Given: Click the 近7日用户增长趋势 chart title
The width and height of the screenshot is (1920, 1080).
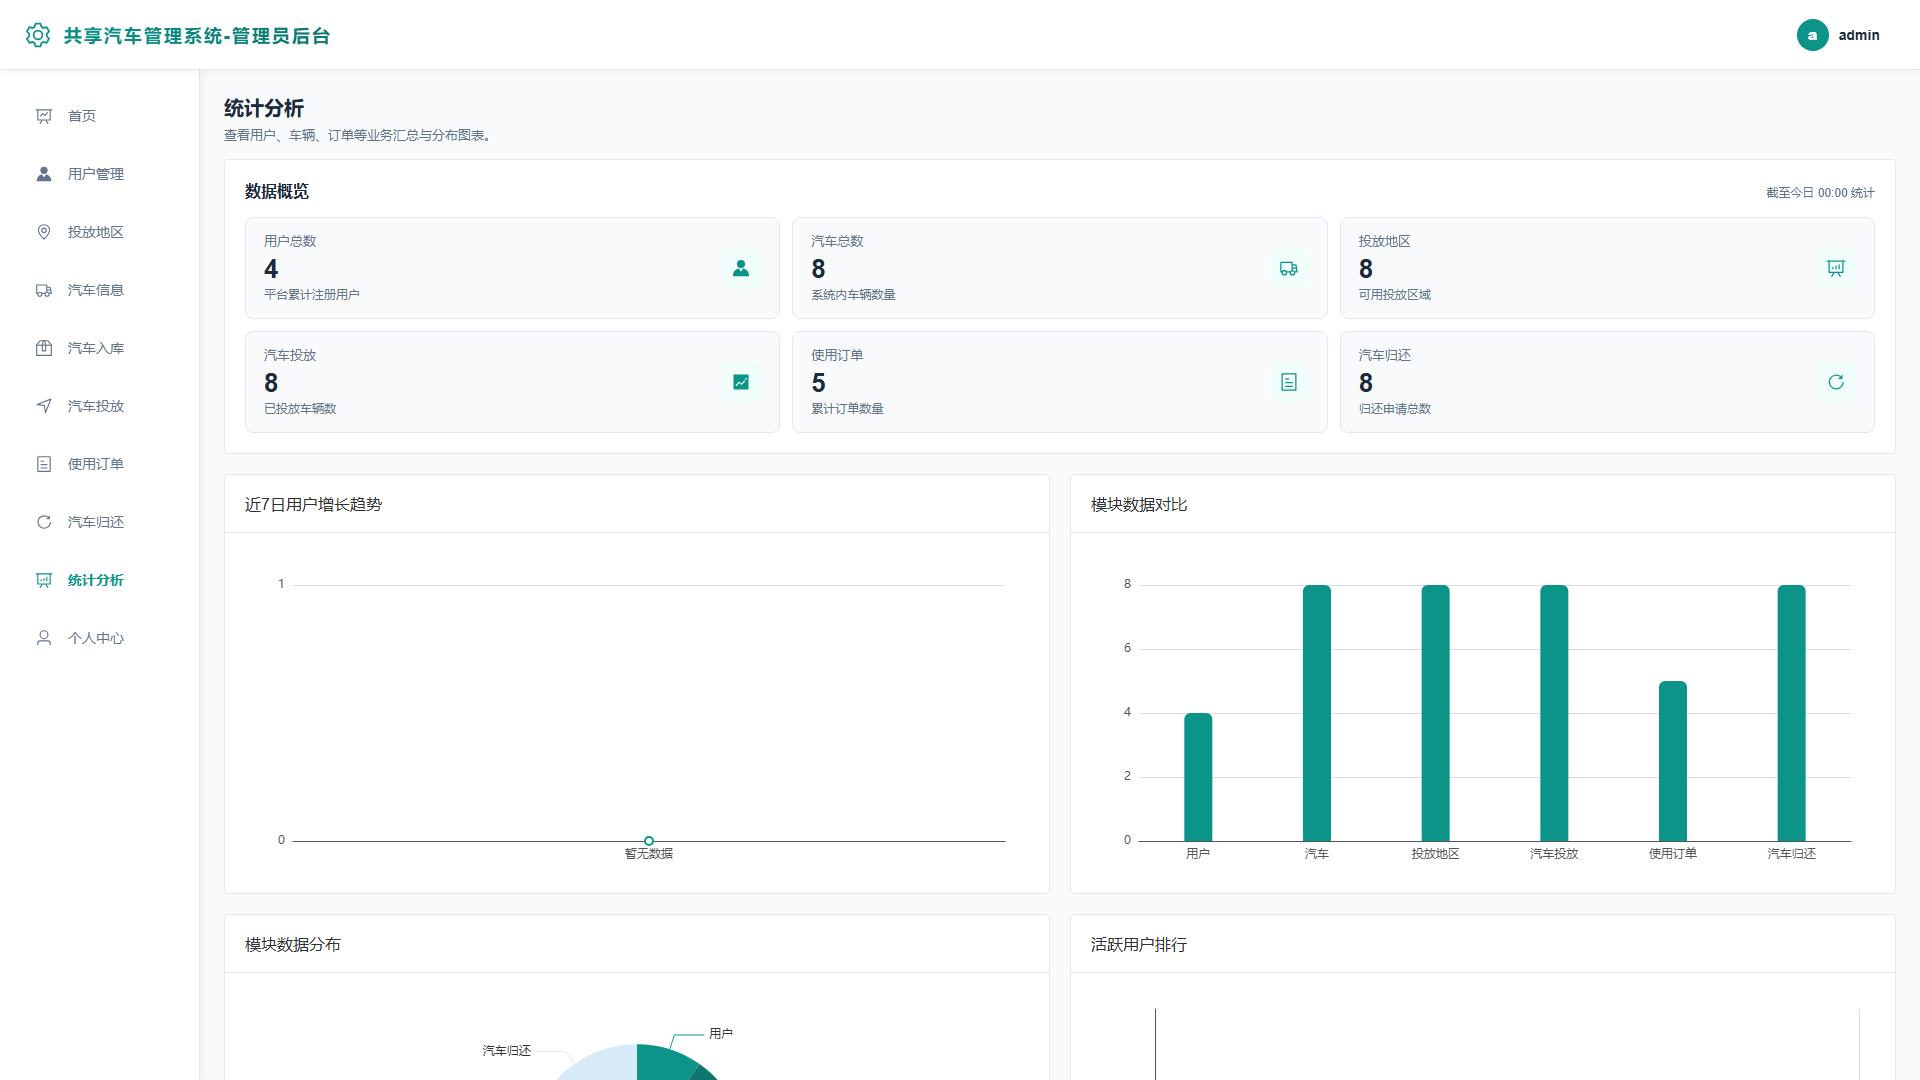Looking at the screenshot, I should [x=313, y=505].
